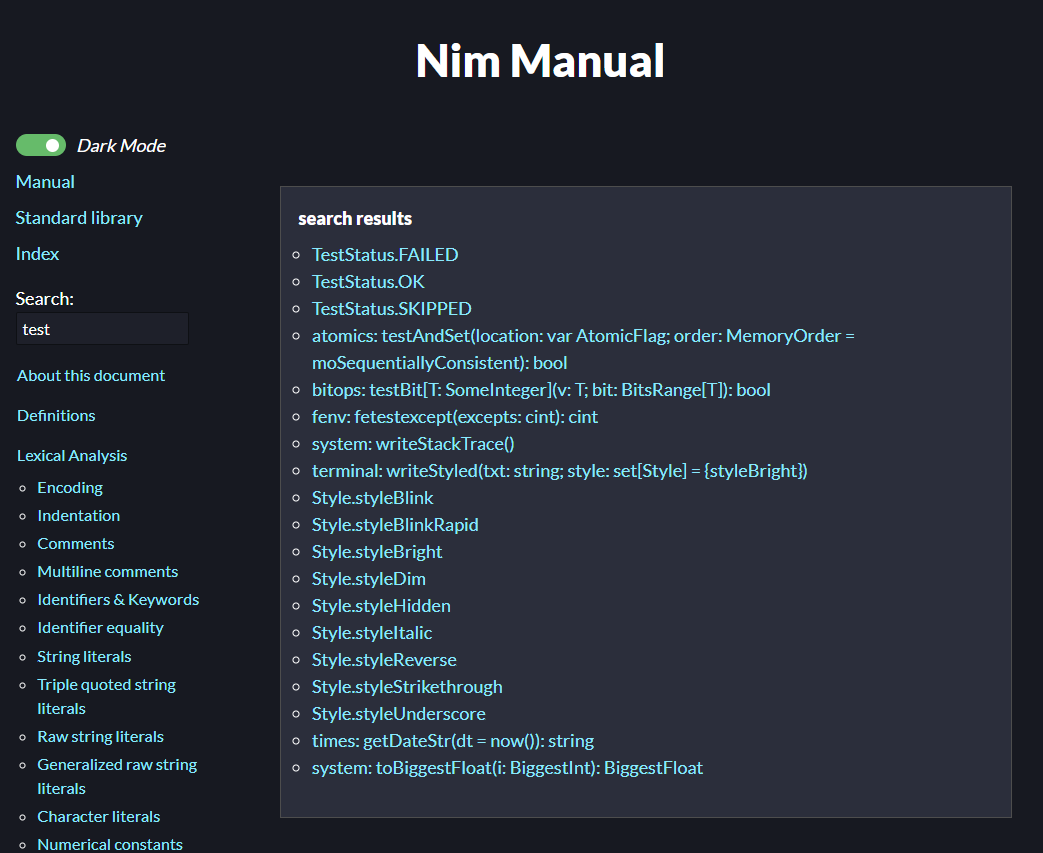Open Generalized raw string literals link
The width and height of the screenshot is (1043, 853).
click(117, 776)
